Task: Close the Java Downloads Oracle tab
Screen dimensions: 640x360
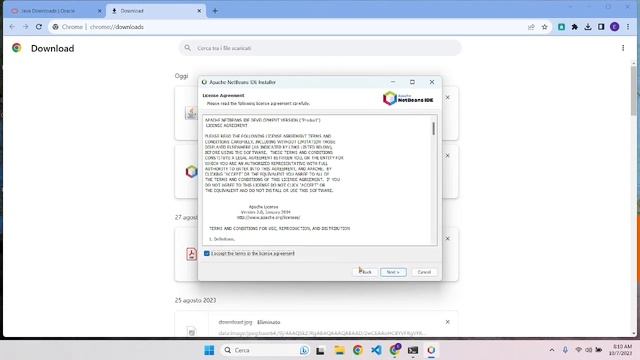Action: 100,11
